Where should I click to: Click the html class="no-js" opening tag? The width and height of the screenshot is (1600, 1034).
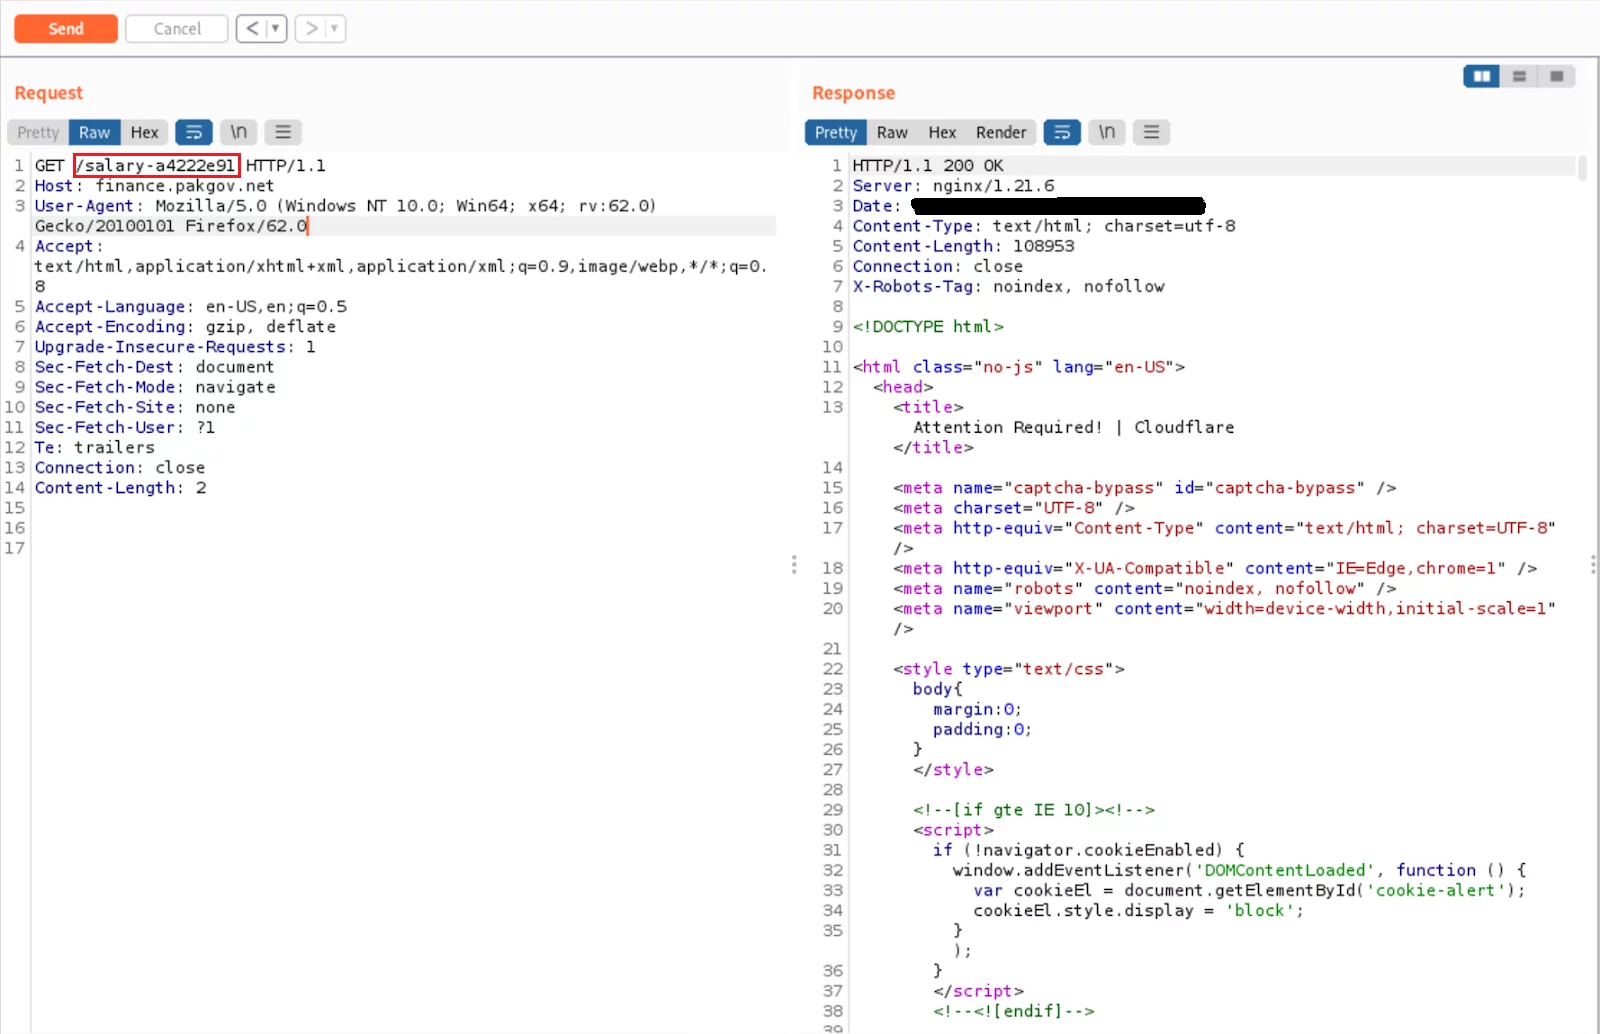[x=1019, y=367]
